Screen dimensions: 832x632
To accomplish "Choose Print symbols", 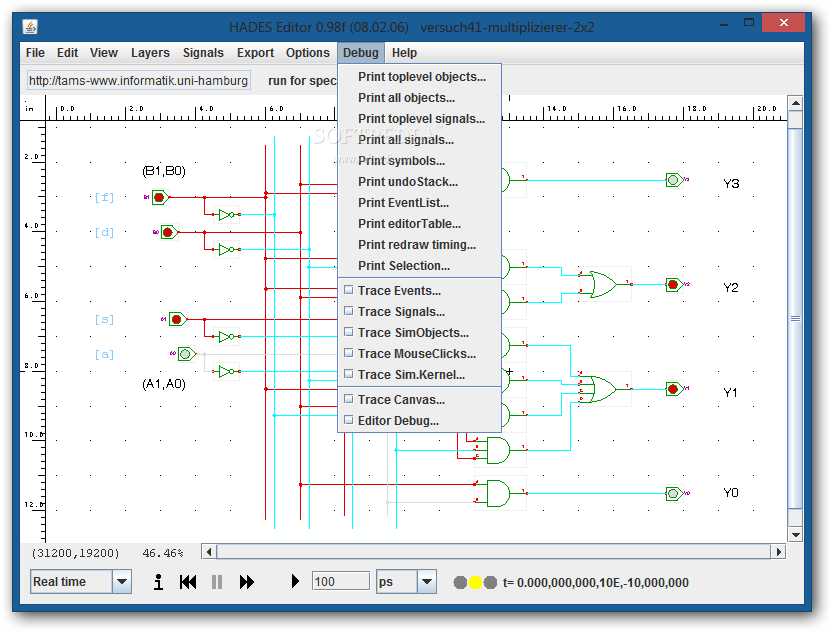I will click(x=420, y=160).
